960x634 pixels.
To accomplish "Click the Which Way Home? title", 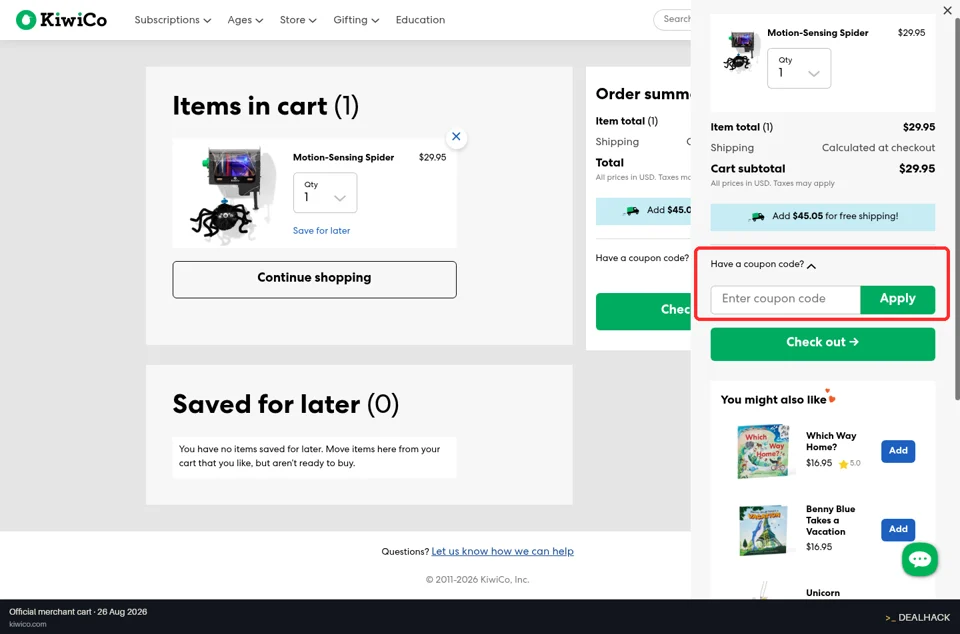I will pyautogui.click(x=831, y=441).
